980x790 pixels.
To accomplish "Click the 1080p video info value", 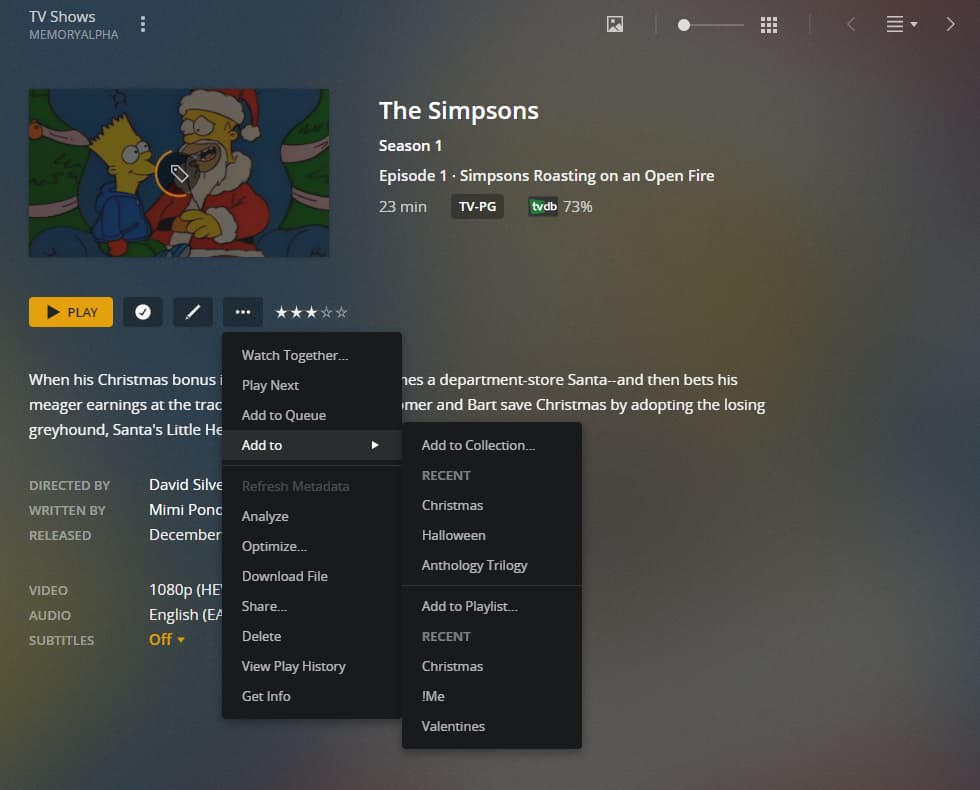I will pos(186,589).
